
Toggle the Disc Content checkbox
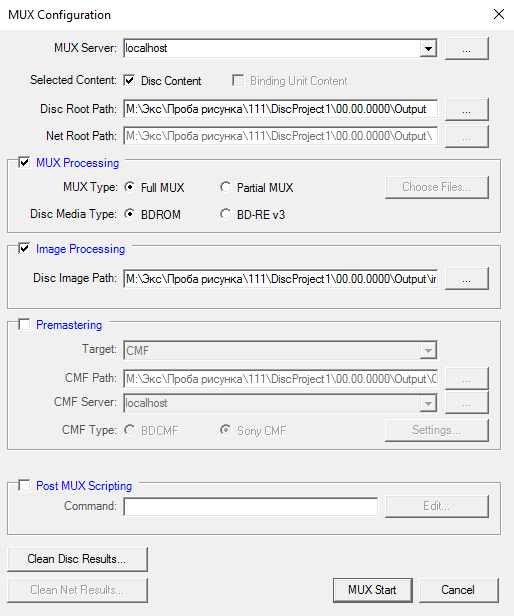129,81
